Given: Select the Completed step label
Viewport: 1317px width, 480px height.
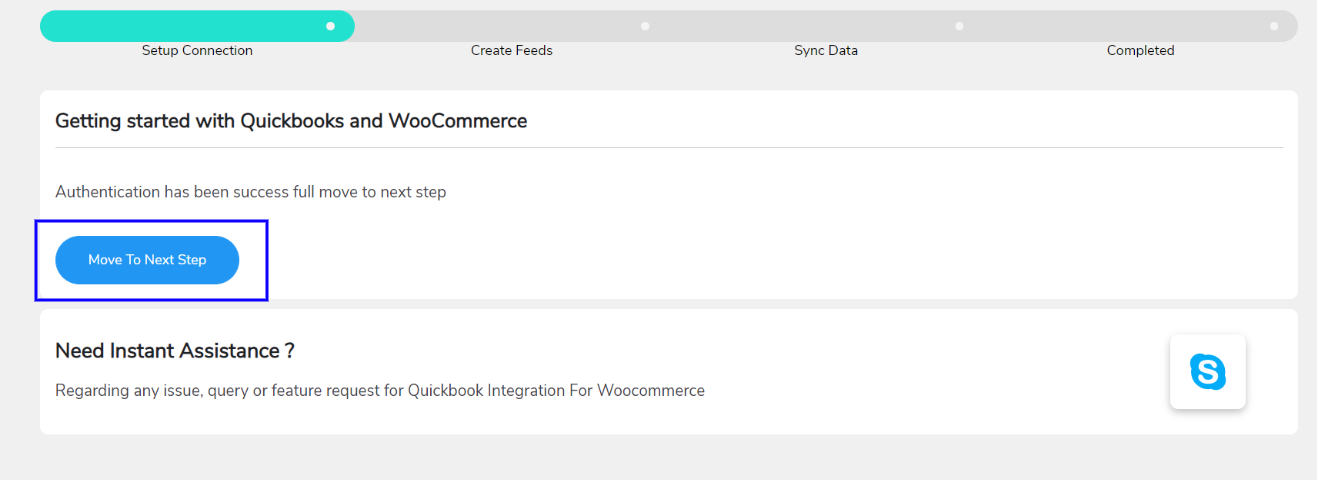Looking at the screenshot, I should (x=1140, y=50).
